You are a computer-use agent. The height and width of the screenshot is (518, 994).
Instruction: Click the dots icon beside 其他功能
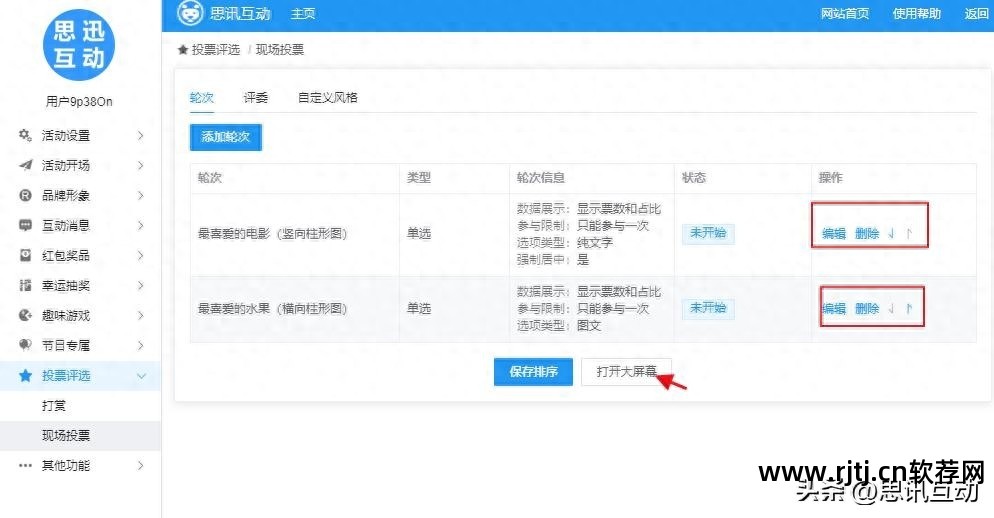coord(25,465)
